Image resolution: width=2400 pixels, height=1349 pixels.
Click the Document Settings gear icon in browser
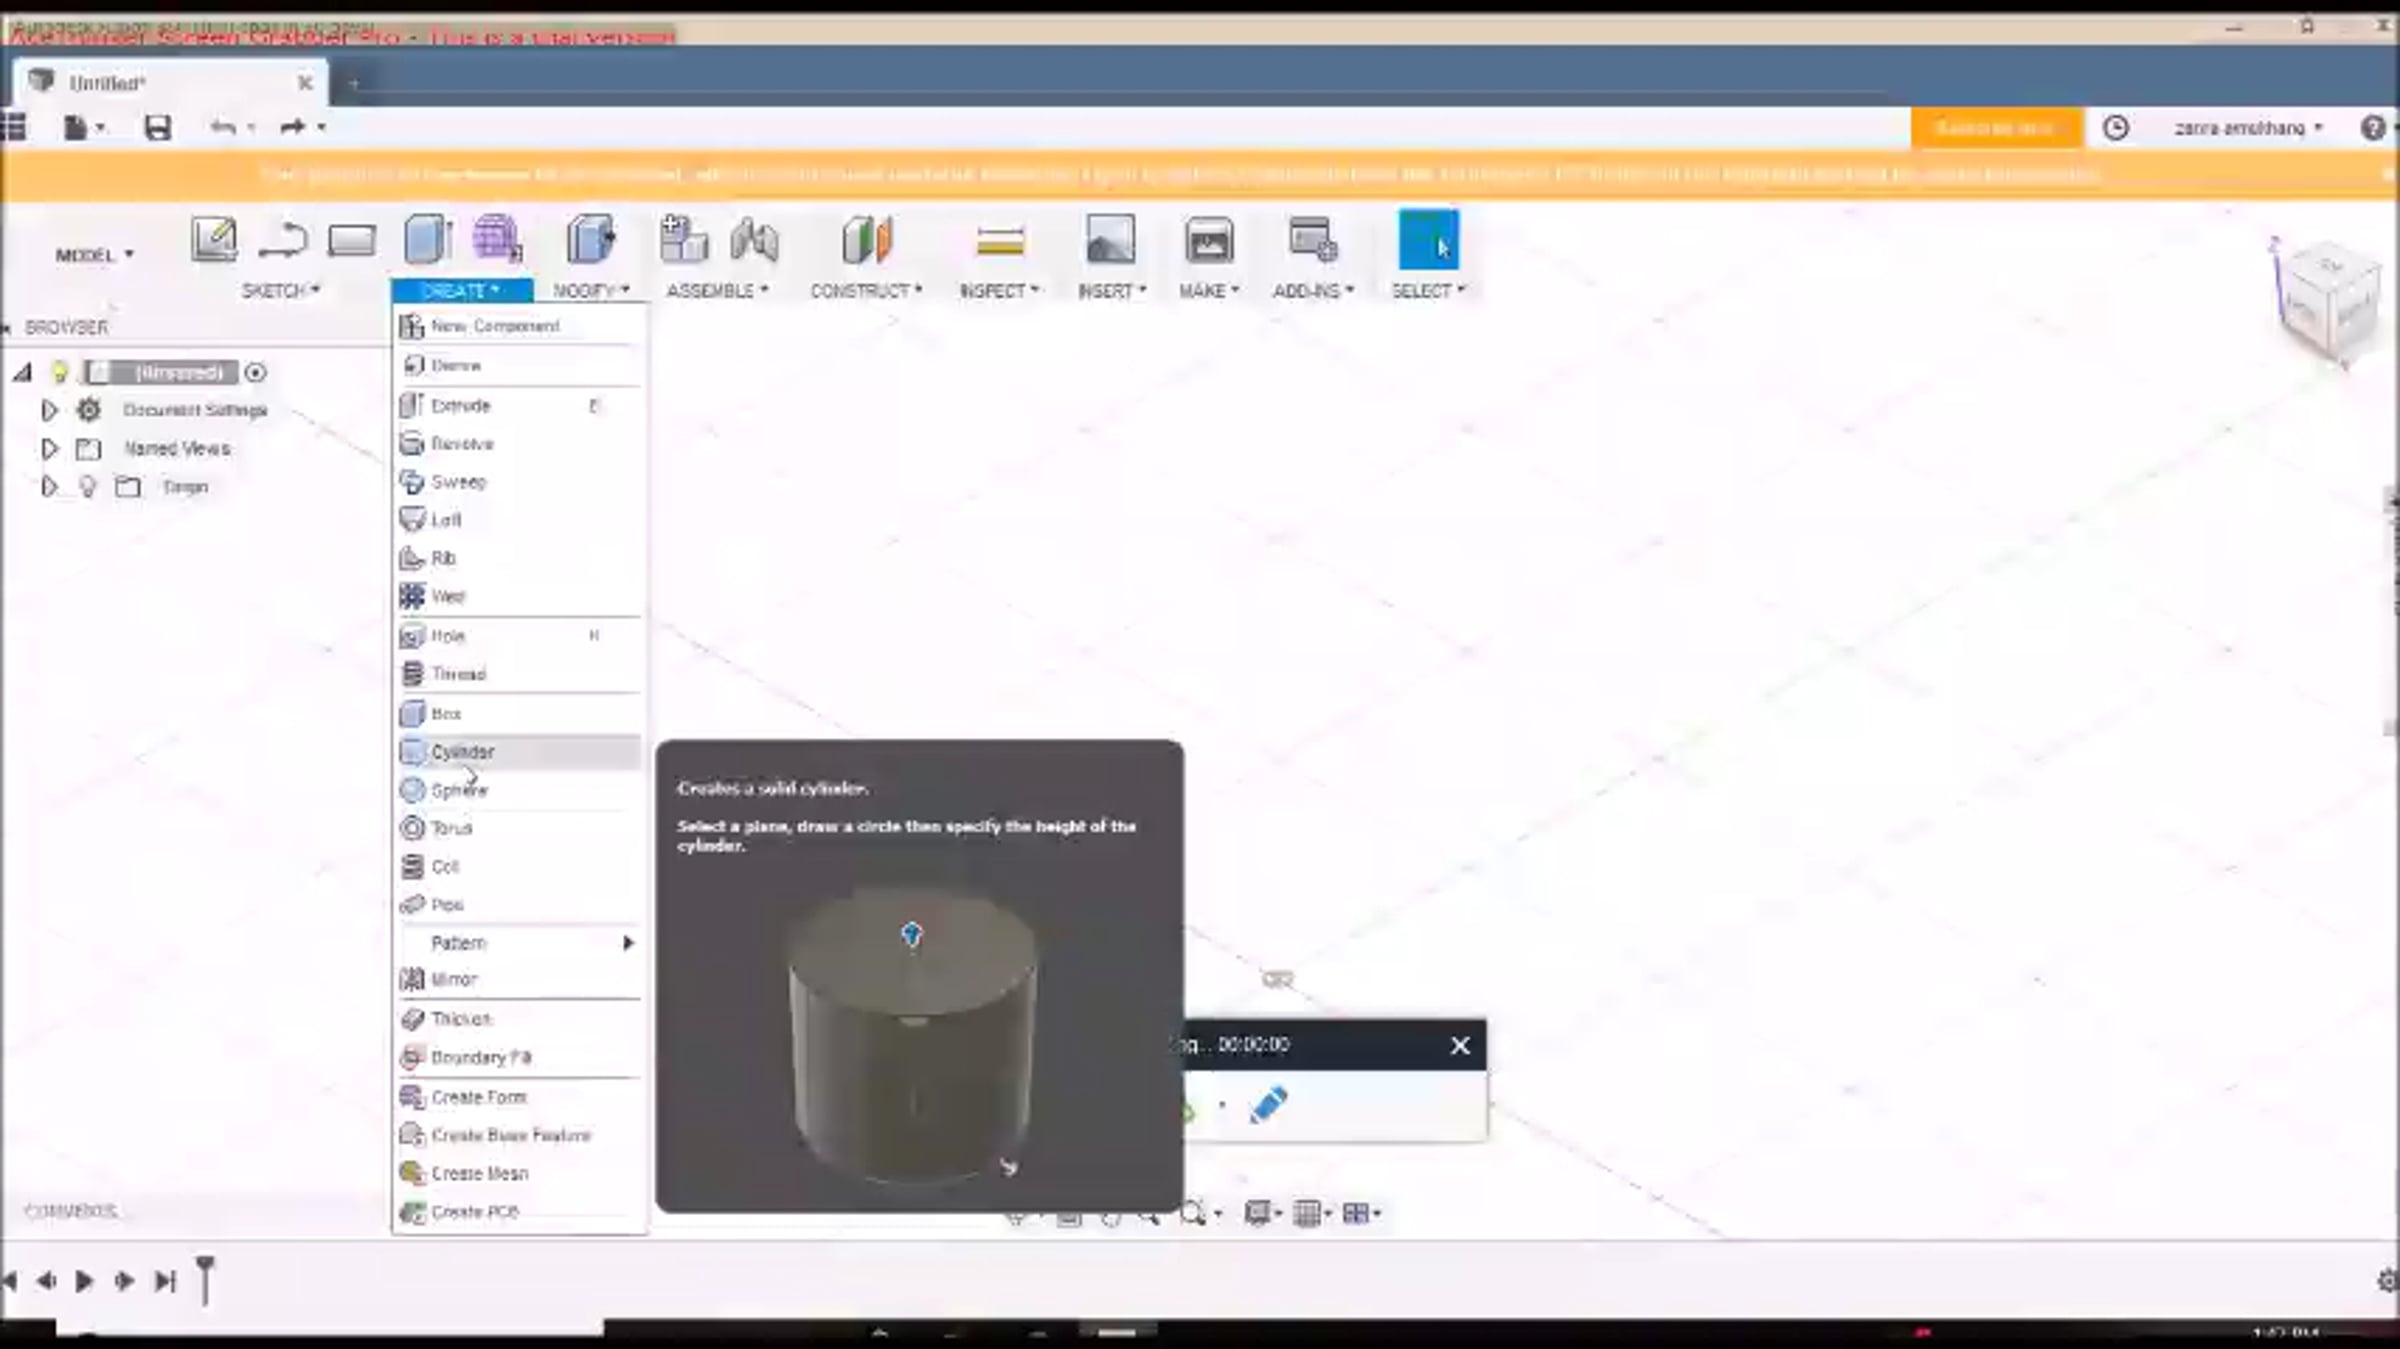89,410
